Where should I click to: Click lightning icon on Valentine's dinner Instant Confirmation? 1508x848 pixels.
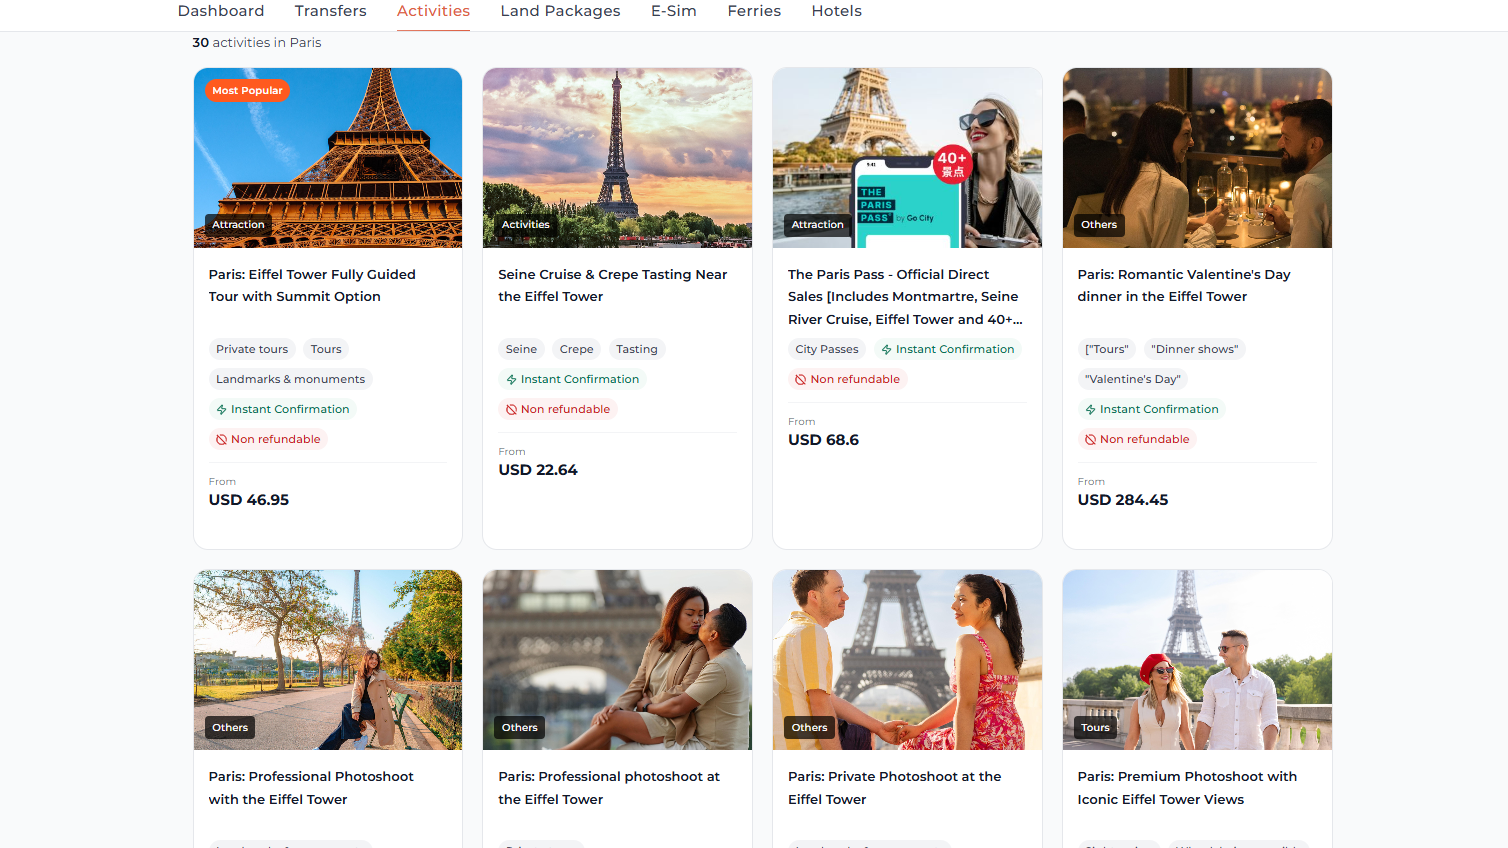[1091, 409]
